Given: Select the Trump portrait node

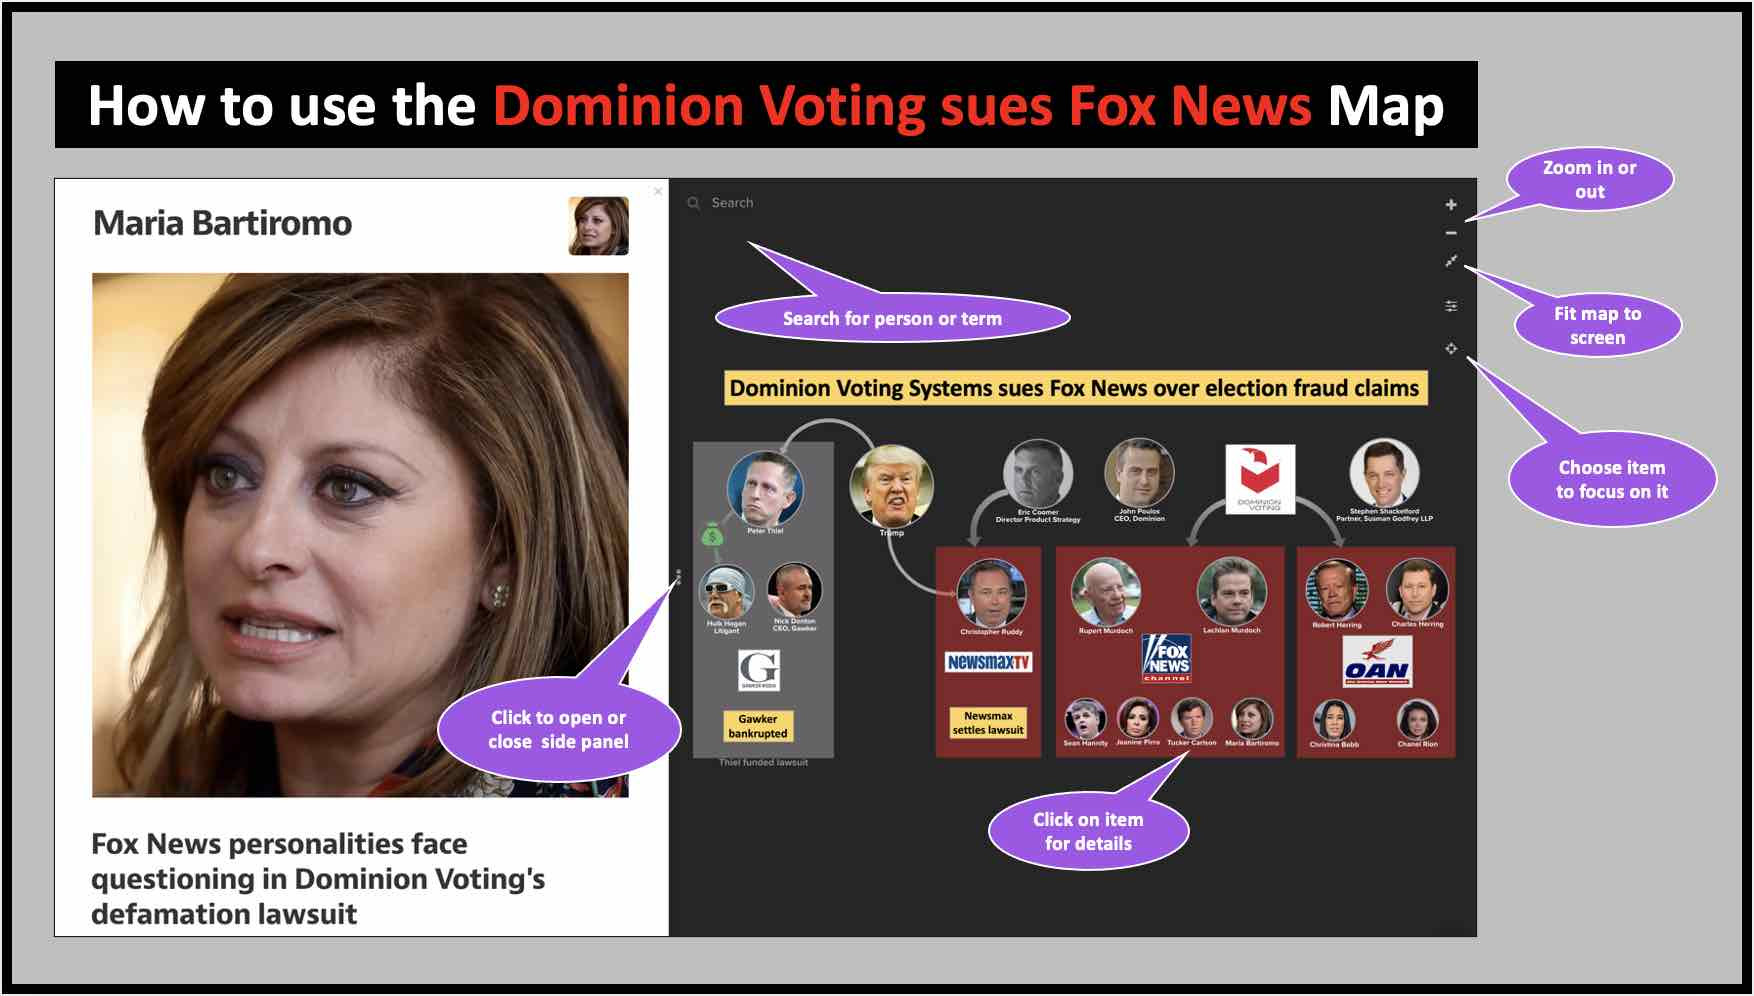Looking at the screenshot, I should click(x=891, y=486).
